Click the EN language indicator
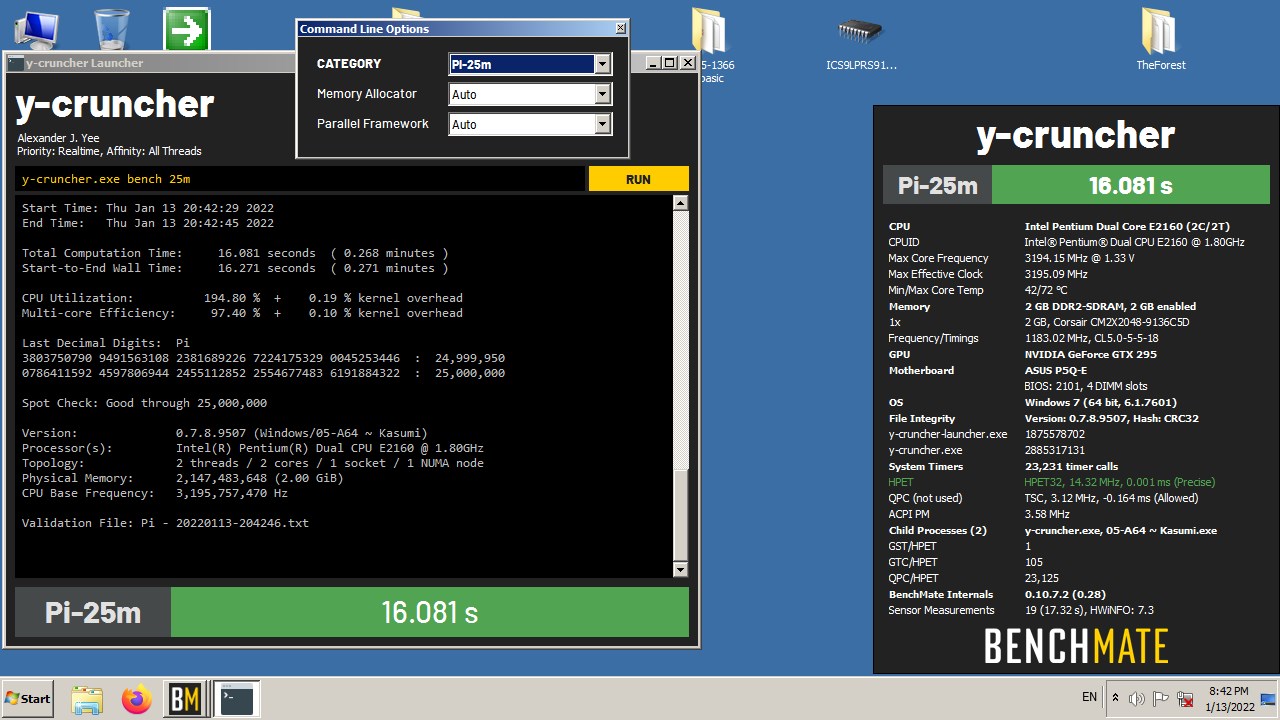1280x720 pixels. [x=1089, y=697]
